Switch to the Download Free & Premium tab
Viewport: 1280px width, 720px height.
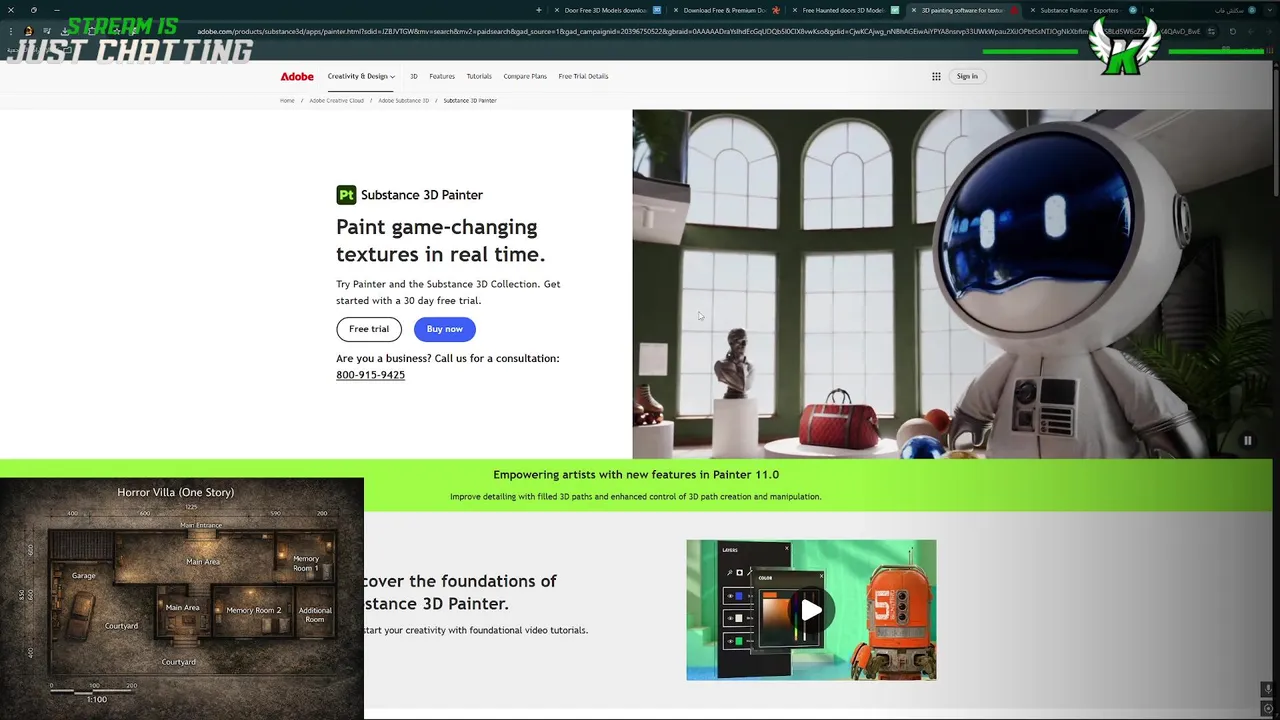(725, 10)
